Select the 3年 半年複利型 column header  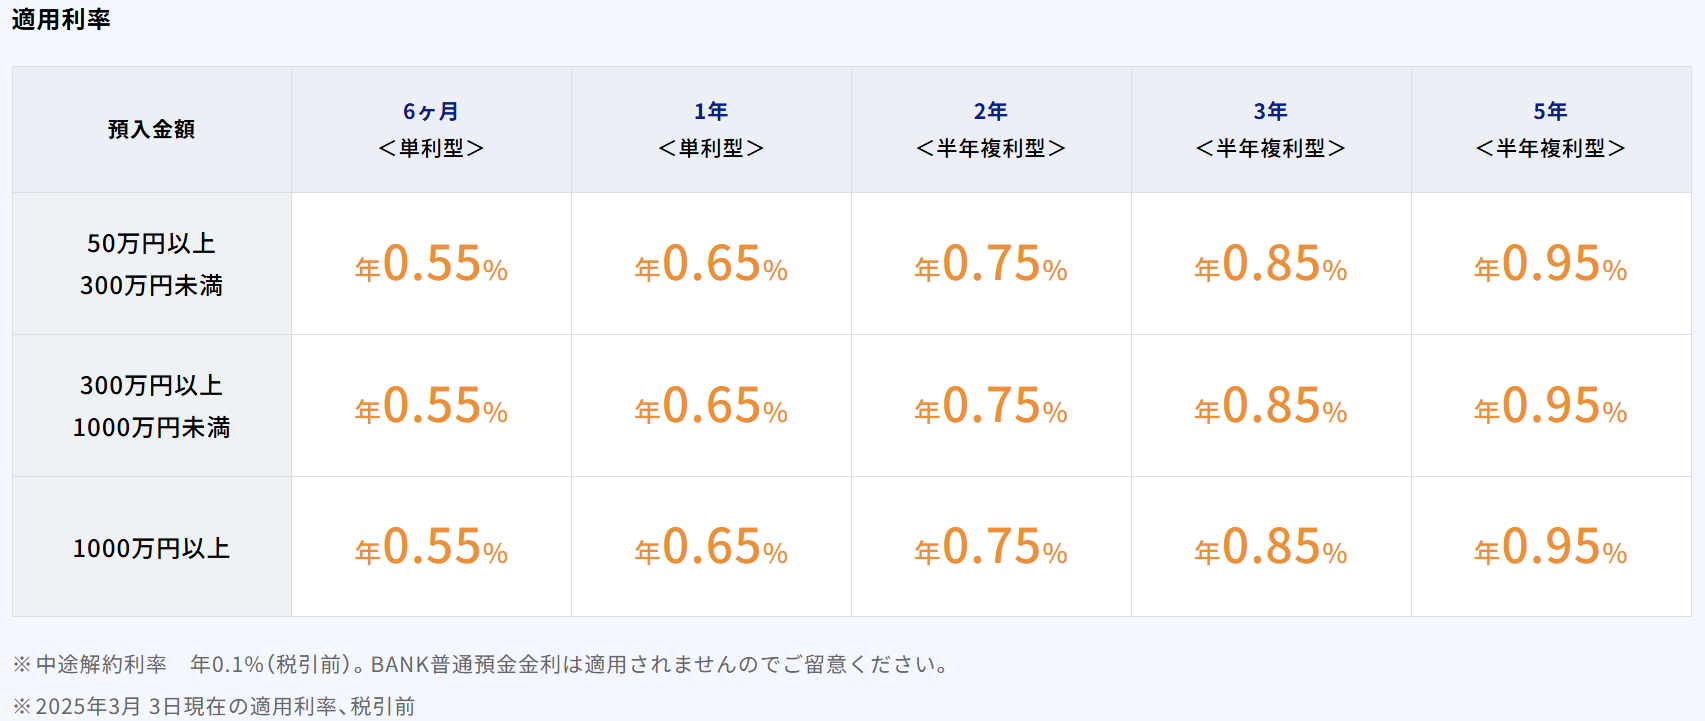tap(1271, 130)
